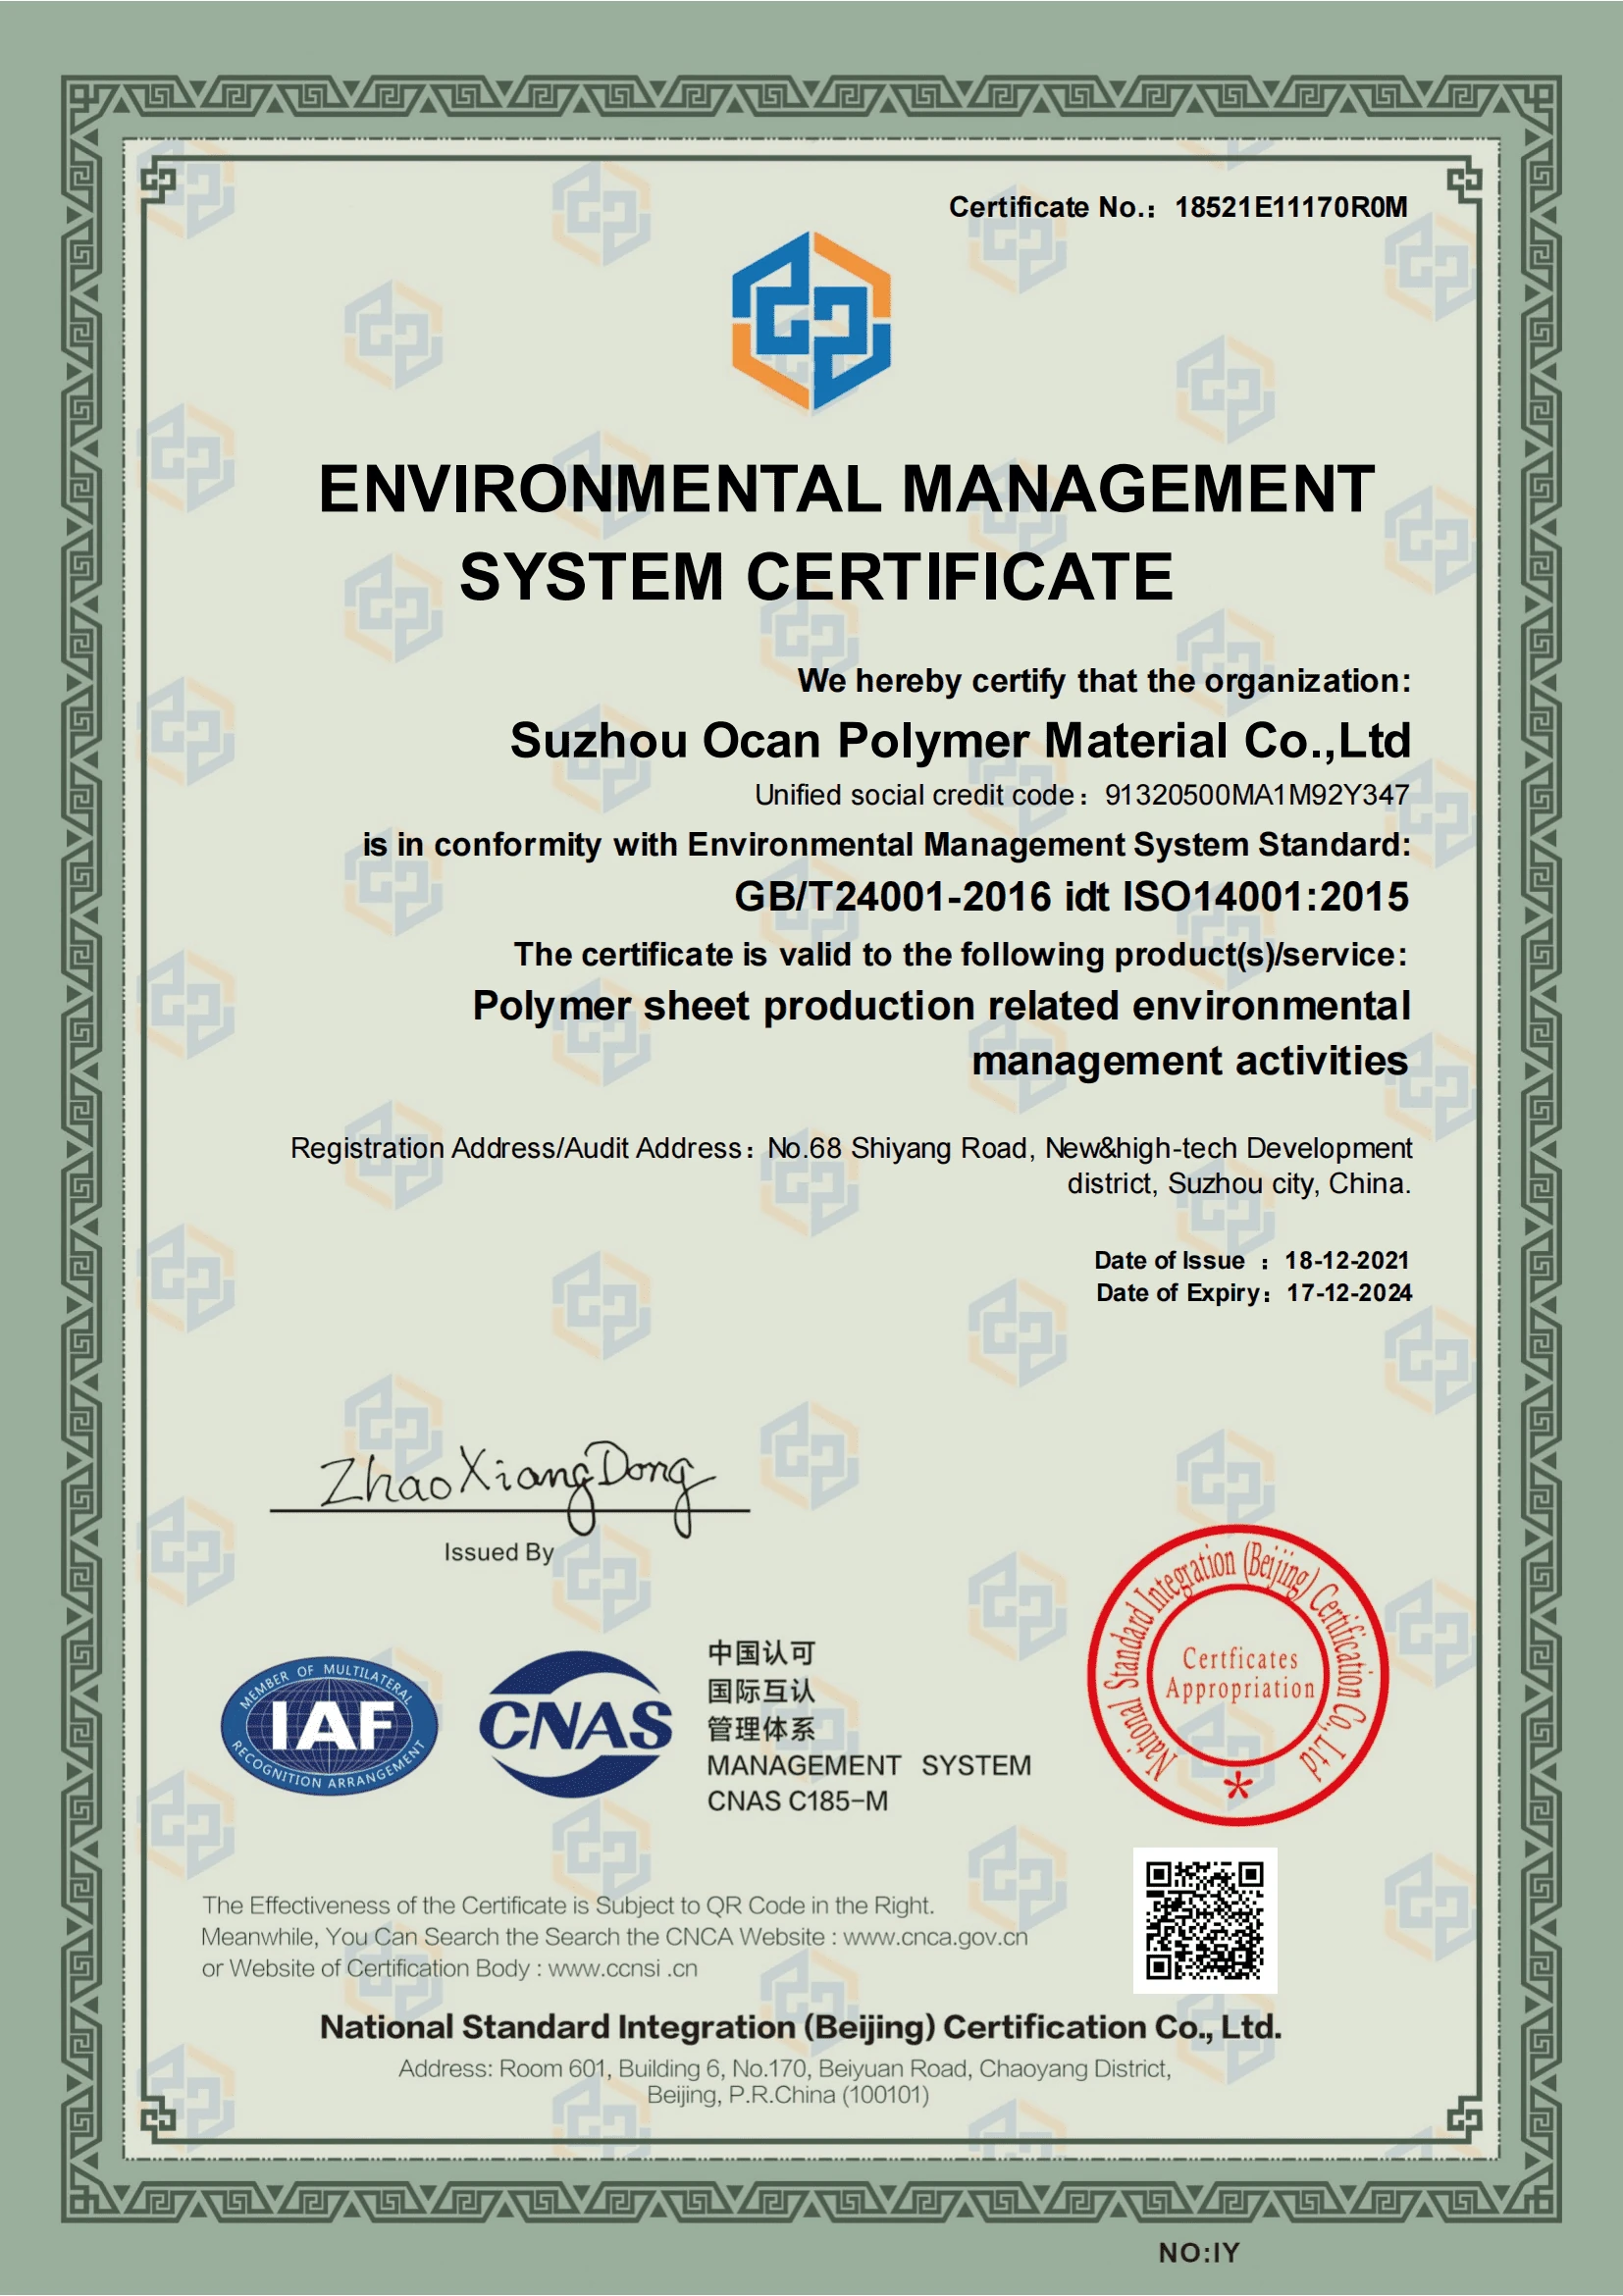Image resolution: width=1623 pixels, height=2296 pixels.
Task: Click the credit code 91320500MA1M92Y347
Action: pos(1257,795)
